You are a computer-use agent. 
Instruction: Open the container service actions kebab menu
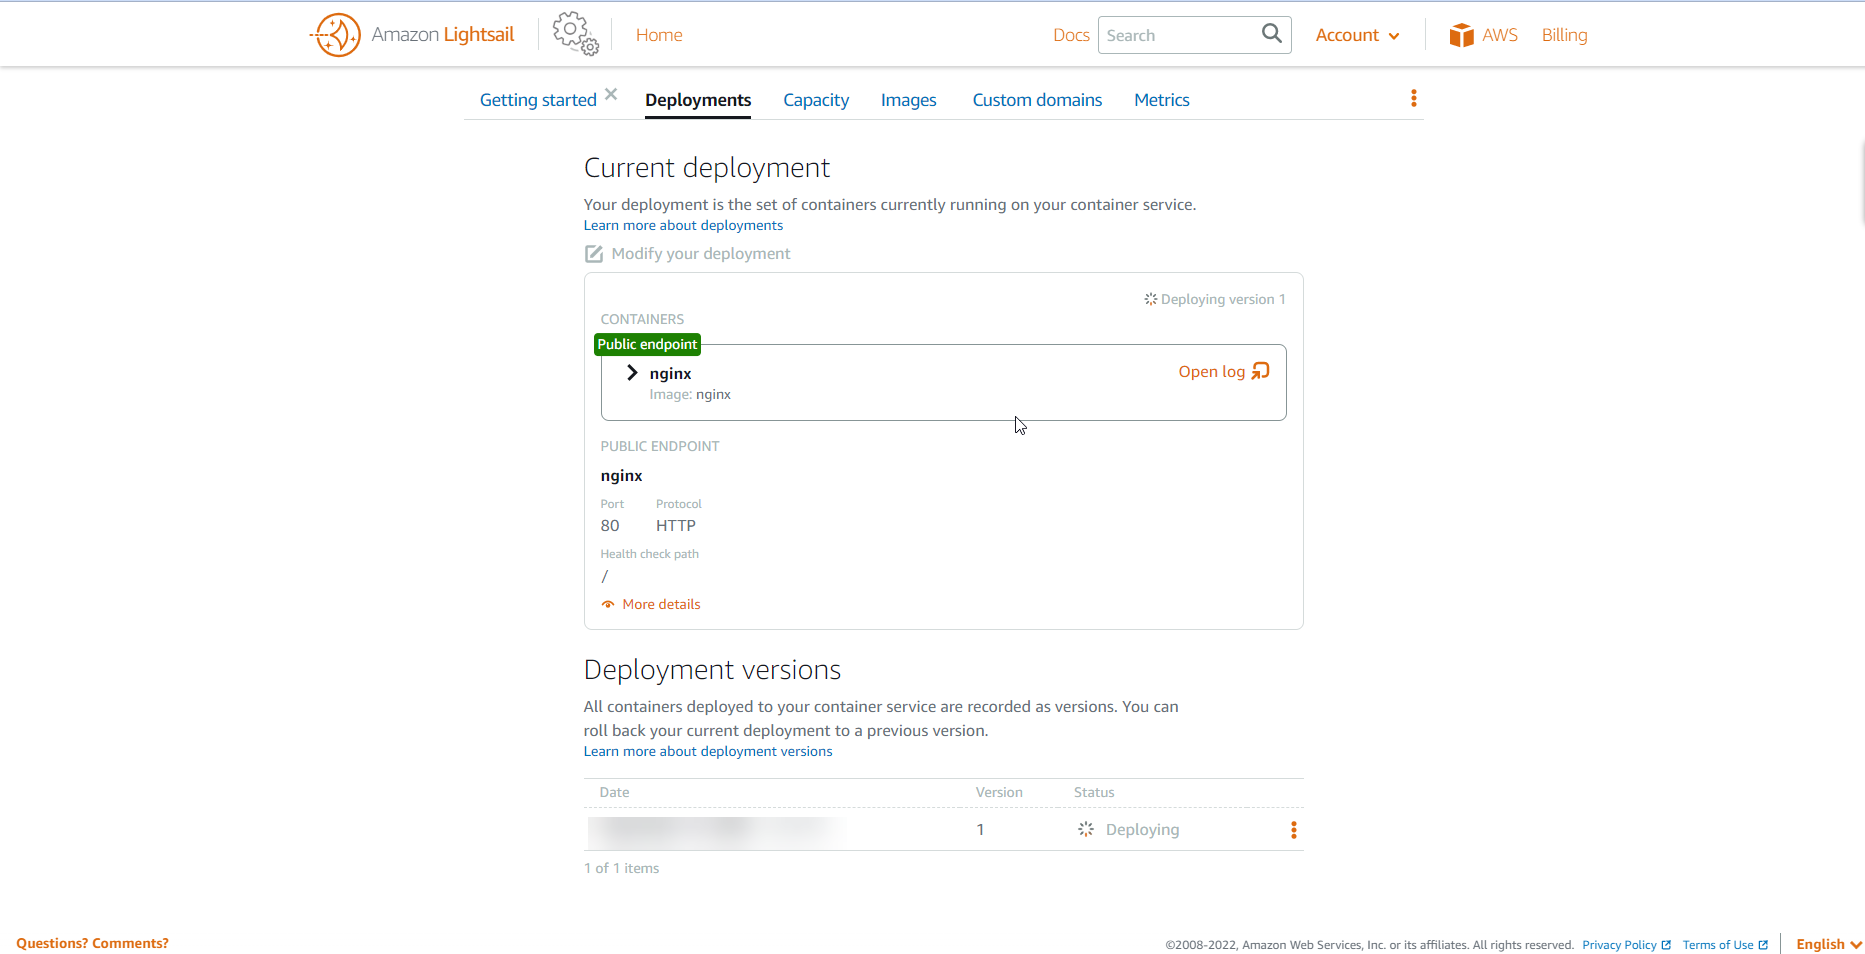(1413, 98)
